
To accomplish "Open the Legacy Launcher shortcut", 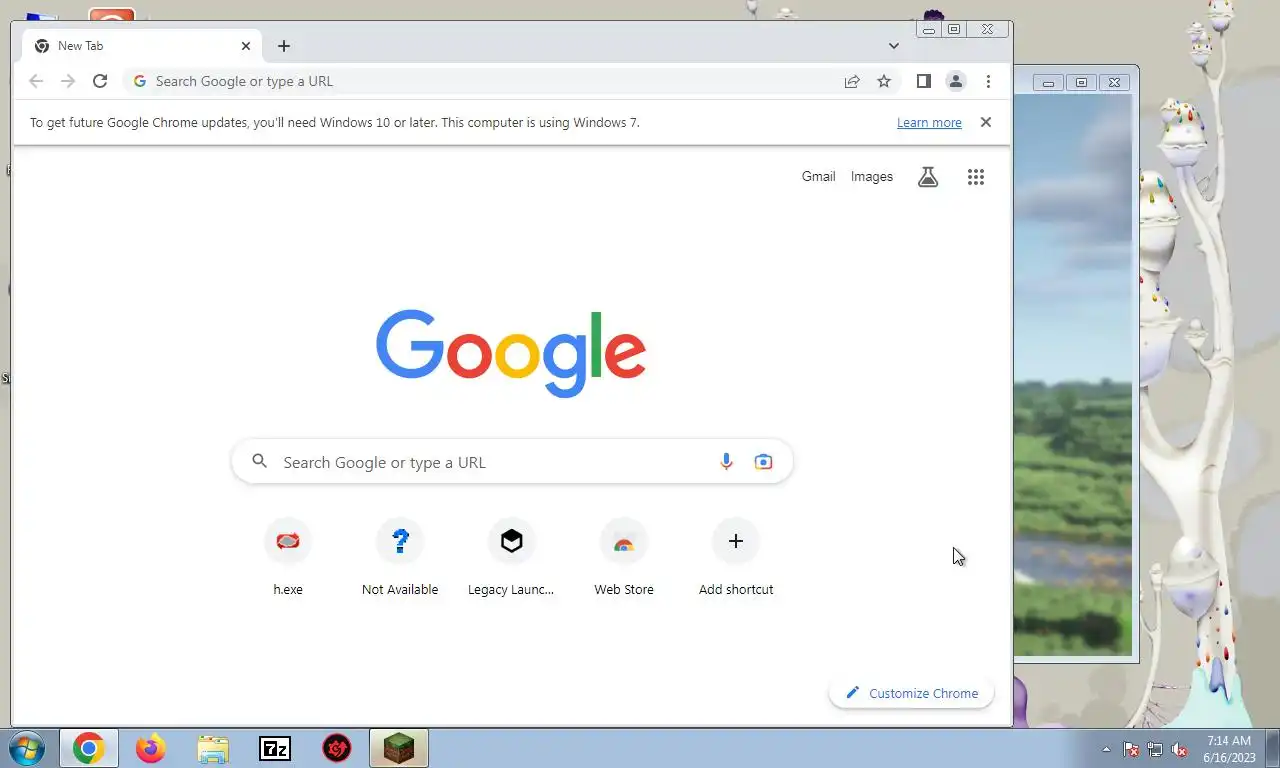I will point(512,558).
